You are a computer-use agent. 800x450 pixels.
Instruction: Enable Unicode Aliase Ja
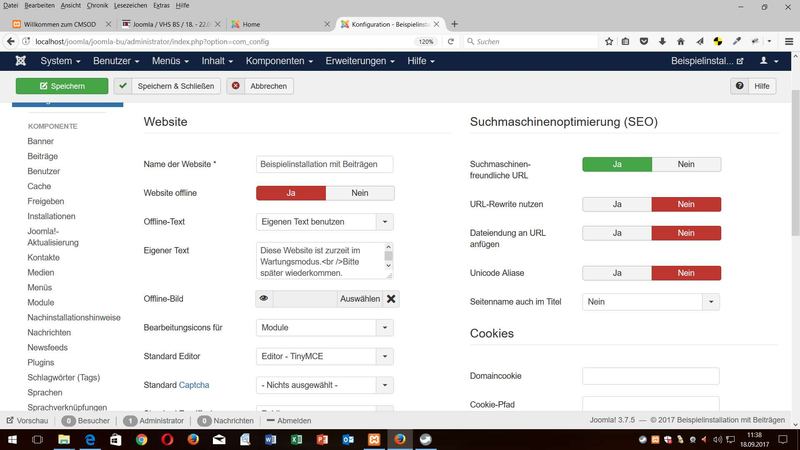pos(617,273)
